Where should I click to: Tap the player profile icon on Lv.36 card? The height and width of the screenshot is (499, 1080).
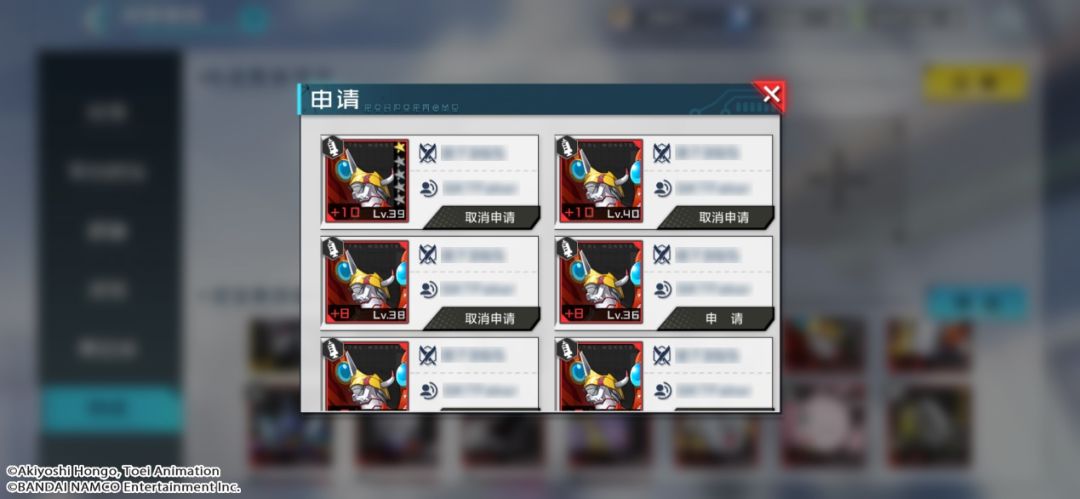pyautogui.click(x=663, y=289)
